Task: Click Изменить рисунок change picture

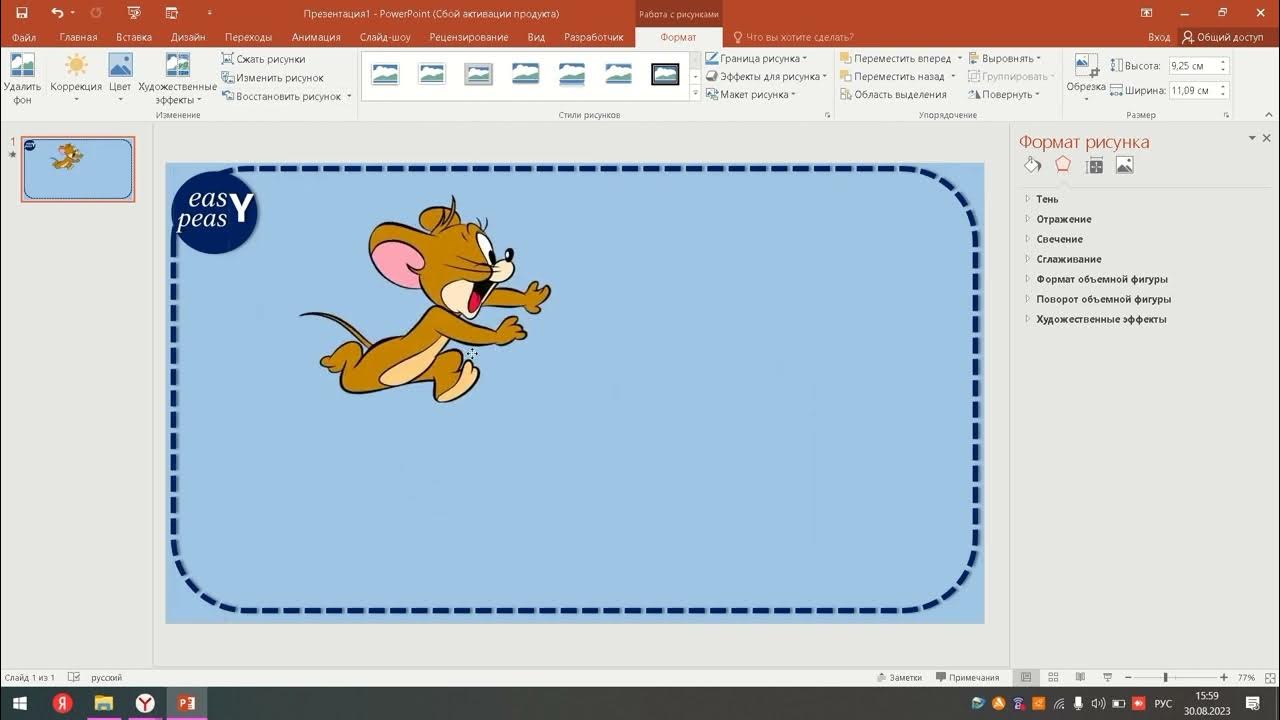Action: coord(272,78)
